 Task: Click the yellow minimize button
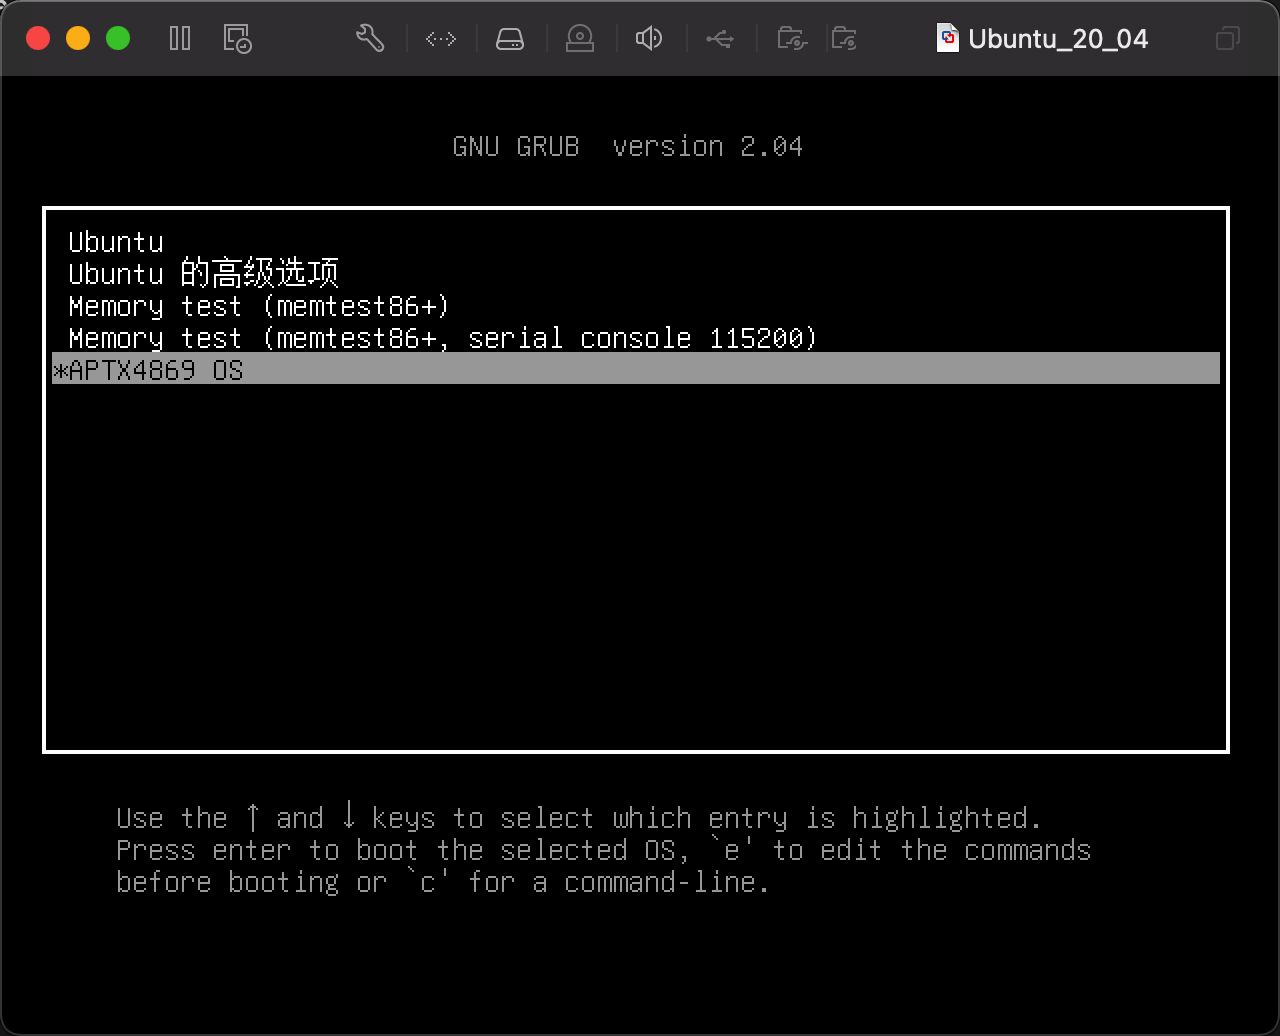(78, 39)
